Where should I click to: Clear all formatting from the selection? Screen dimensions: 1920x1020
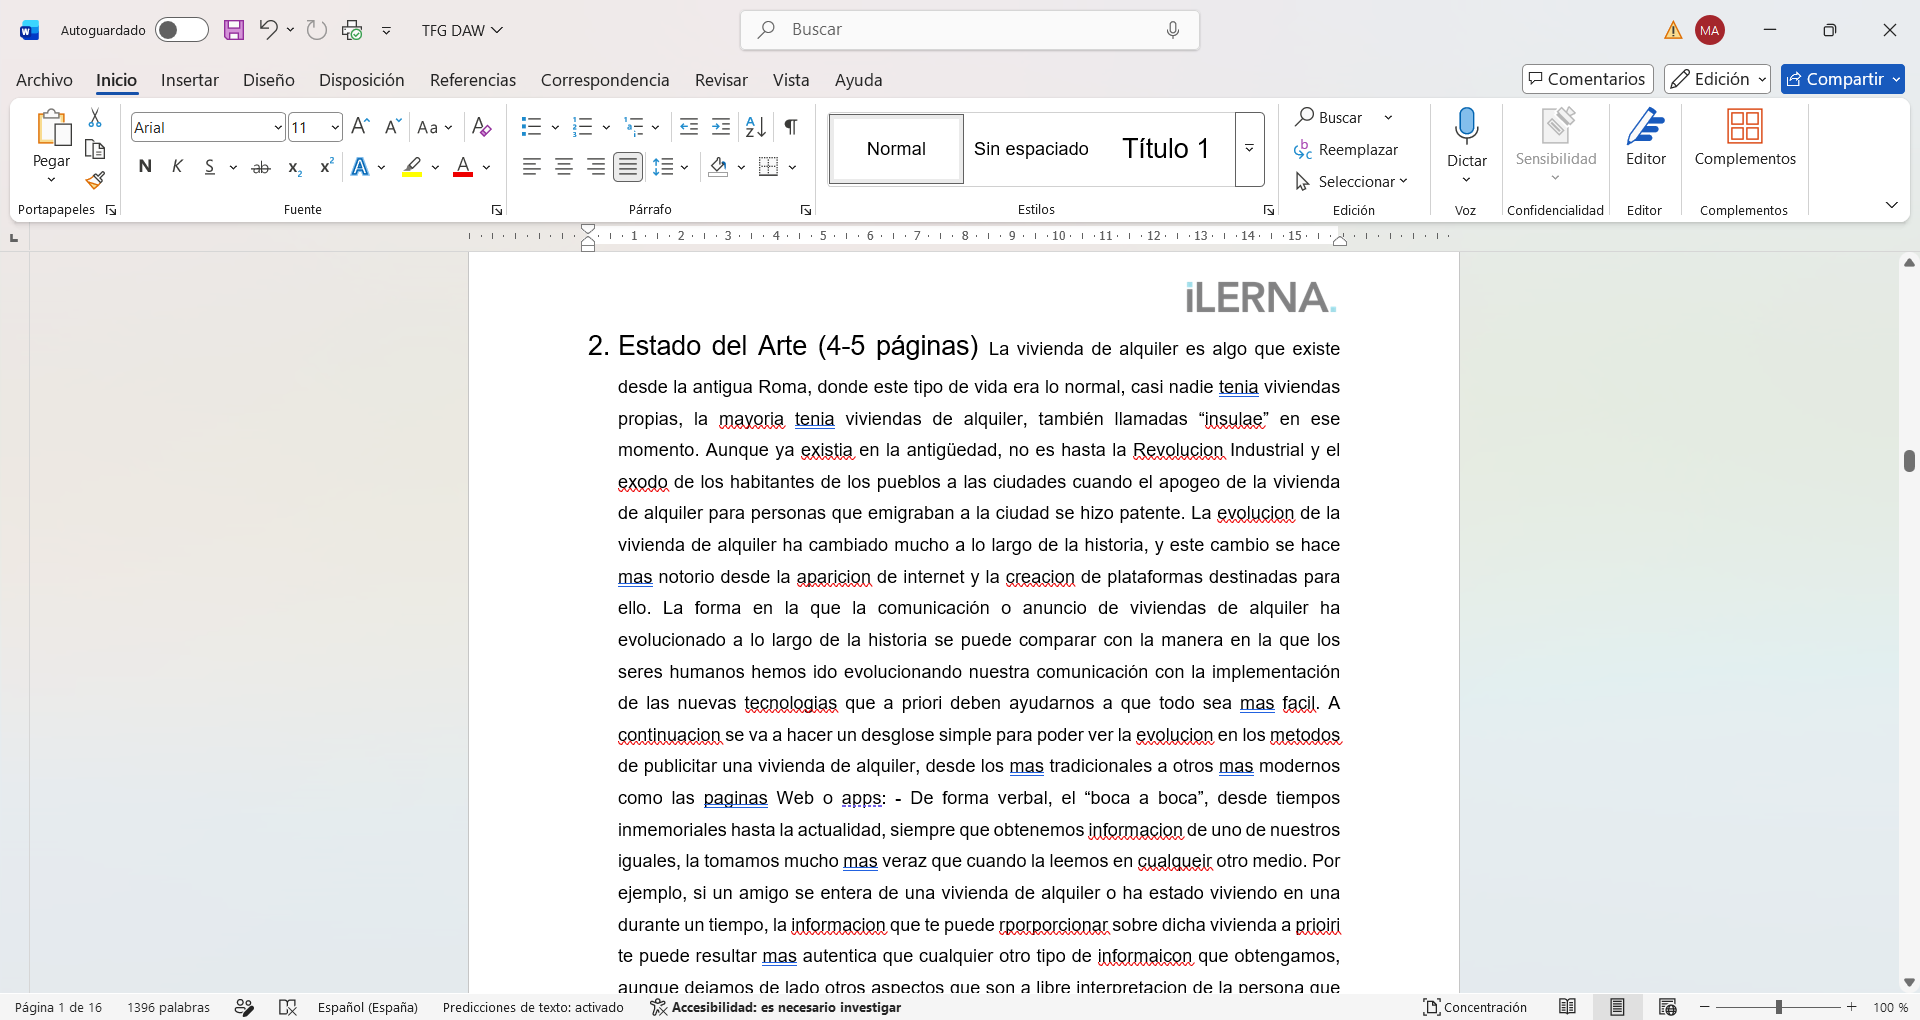click(x=482, y=127)
